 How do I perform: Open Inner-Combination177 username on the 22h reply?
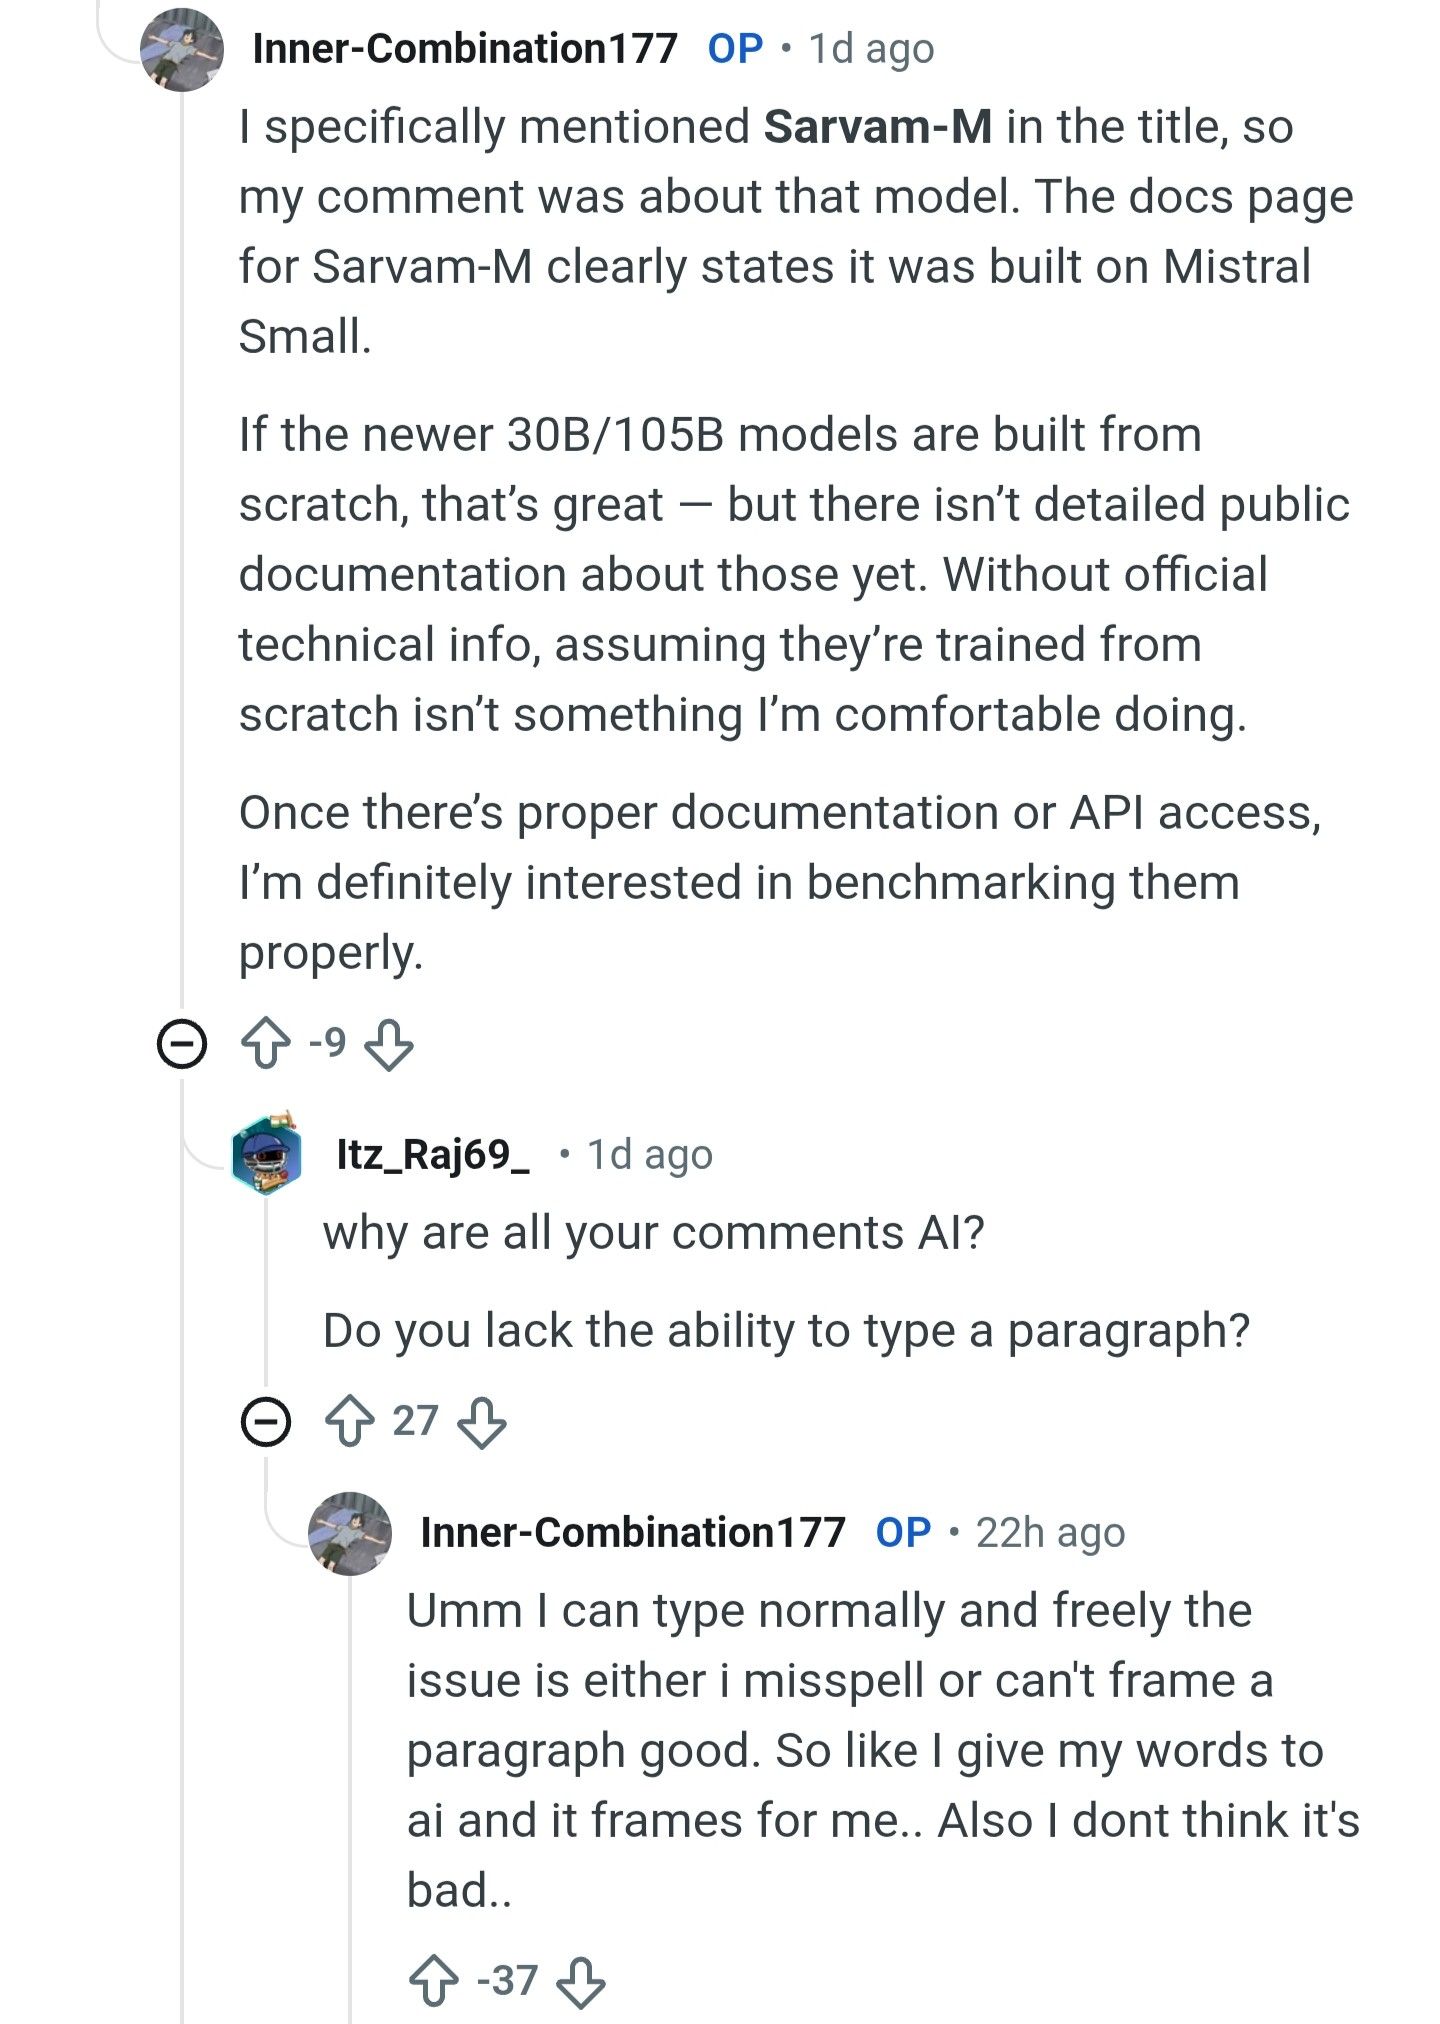coord(633,1533)
